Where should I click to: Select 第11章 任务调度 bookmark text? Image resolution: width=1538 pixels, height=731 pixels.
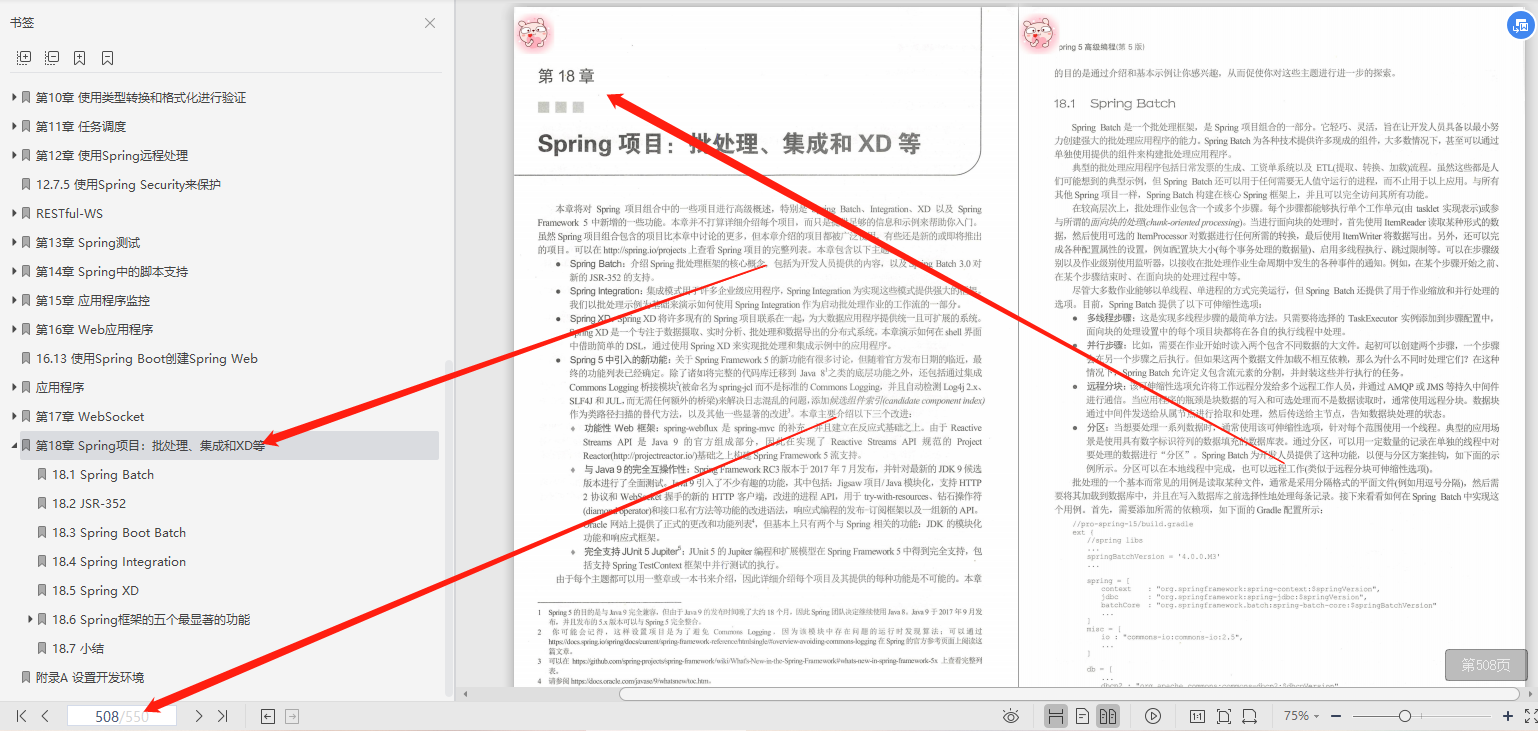coord(81,127)
